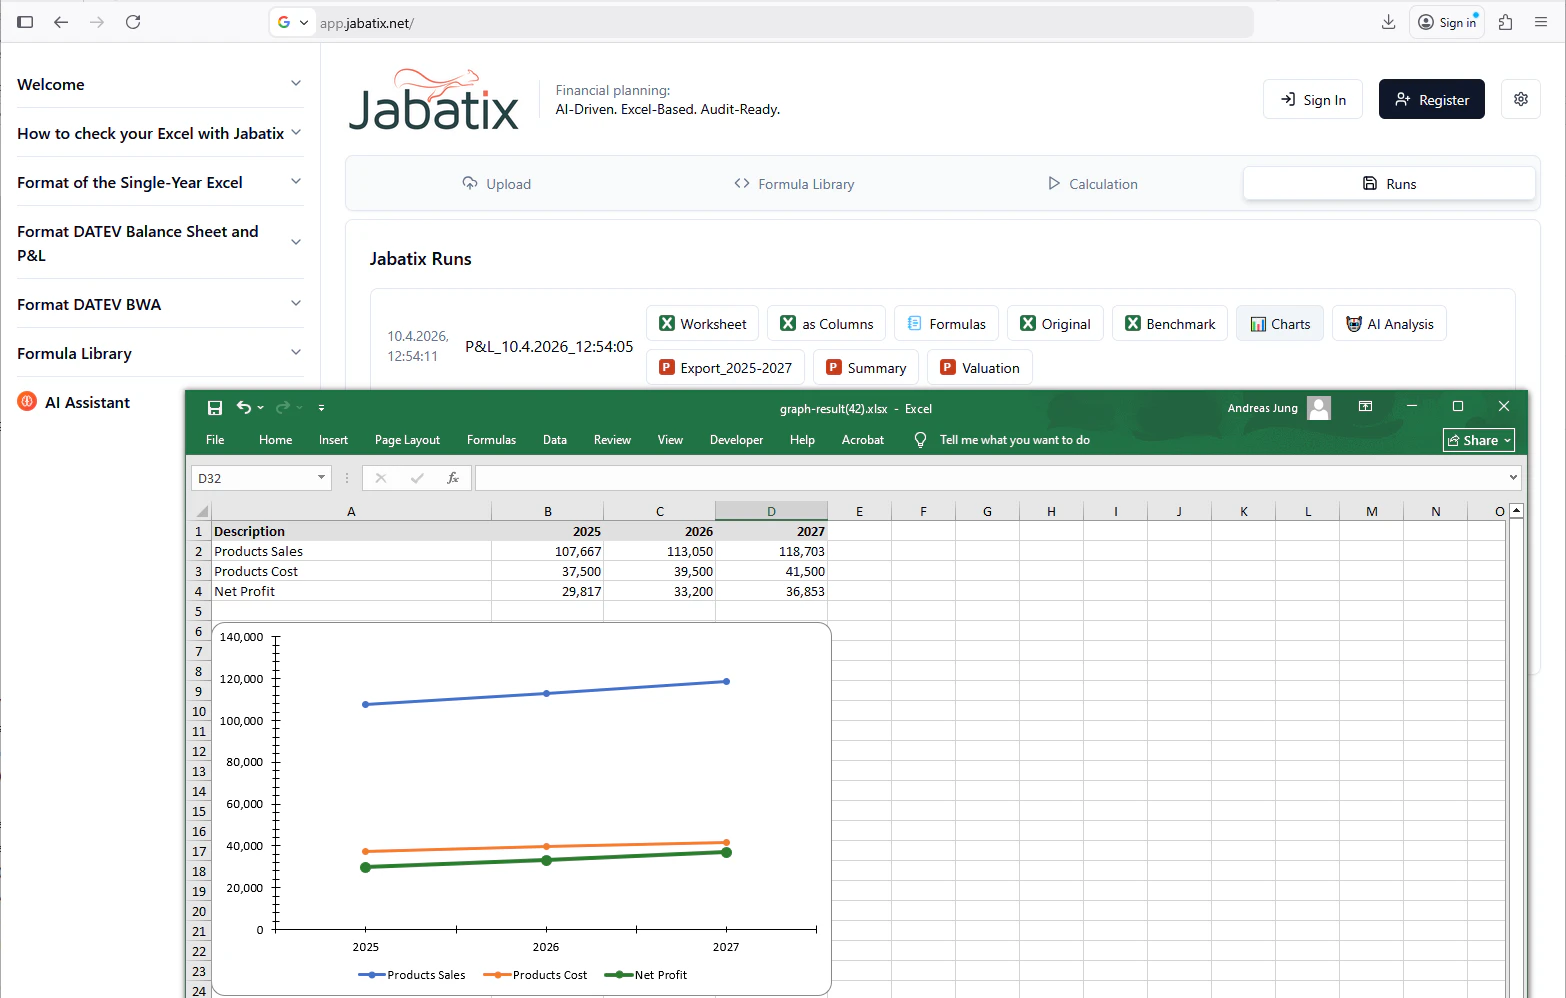The image size is (1566, 998).
Task: Open the AI Assistant from the sidebar
Action: point(87,402)
